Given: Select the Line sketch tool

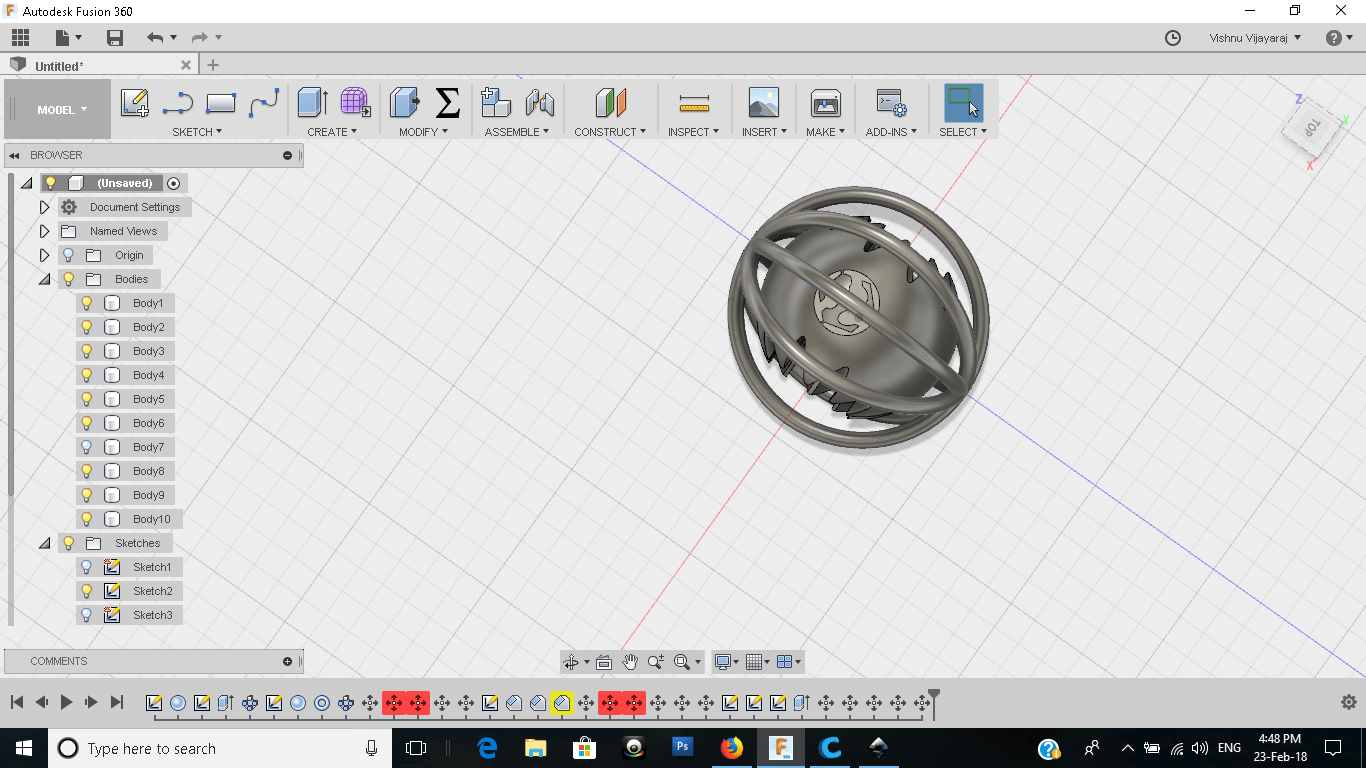Looking at the screenshot, I should click(178, 103).
